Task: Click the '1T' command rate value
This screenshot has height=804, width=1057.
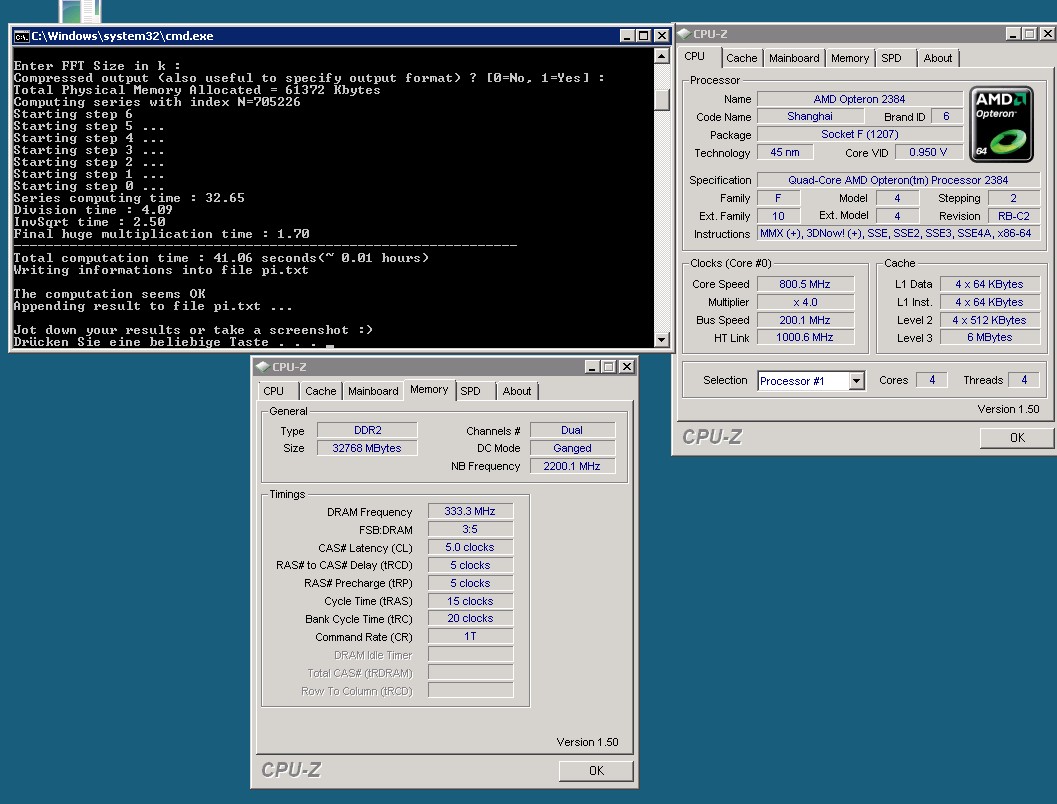Action: tap(470, 637)
